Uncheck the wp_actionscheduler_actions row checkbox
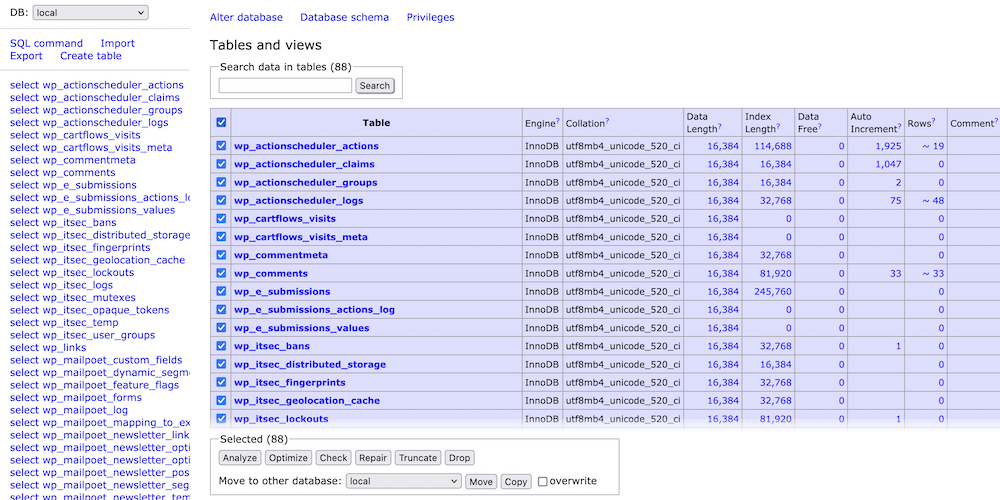 click(221, 145)
